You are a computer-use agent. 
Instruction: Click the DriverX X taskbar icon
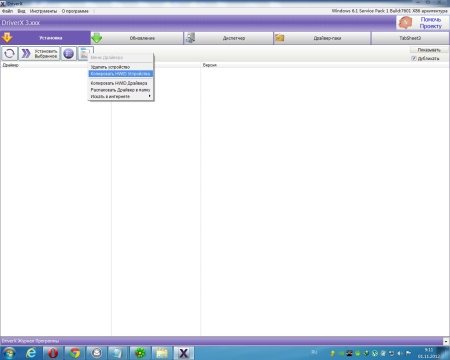tap(183, 353)
